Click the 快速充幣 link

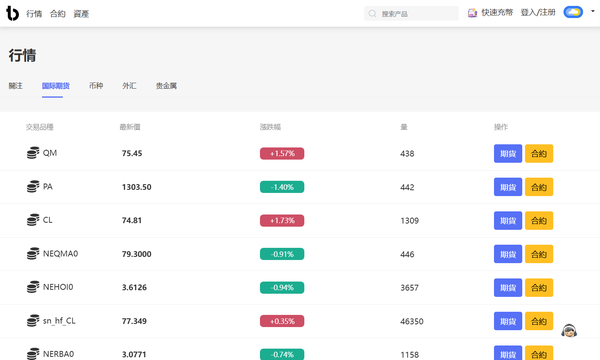point(497,13)
